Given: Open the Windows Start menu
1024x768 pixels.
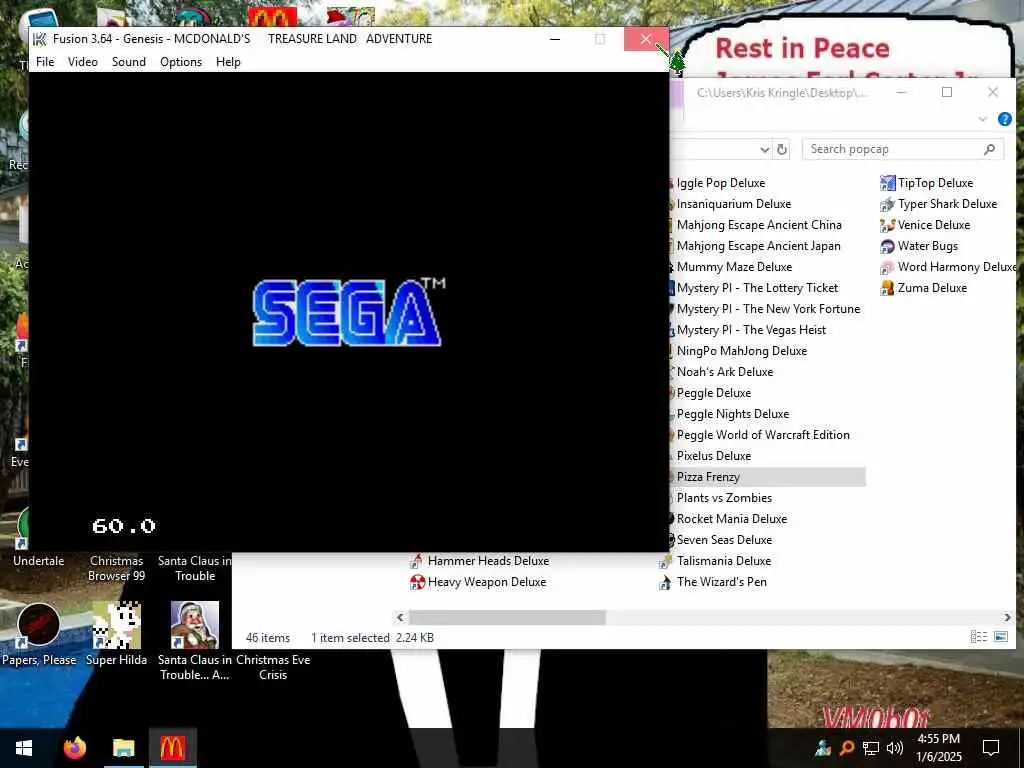Looking at the screenshot, I should (24, 748).
